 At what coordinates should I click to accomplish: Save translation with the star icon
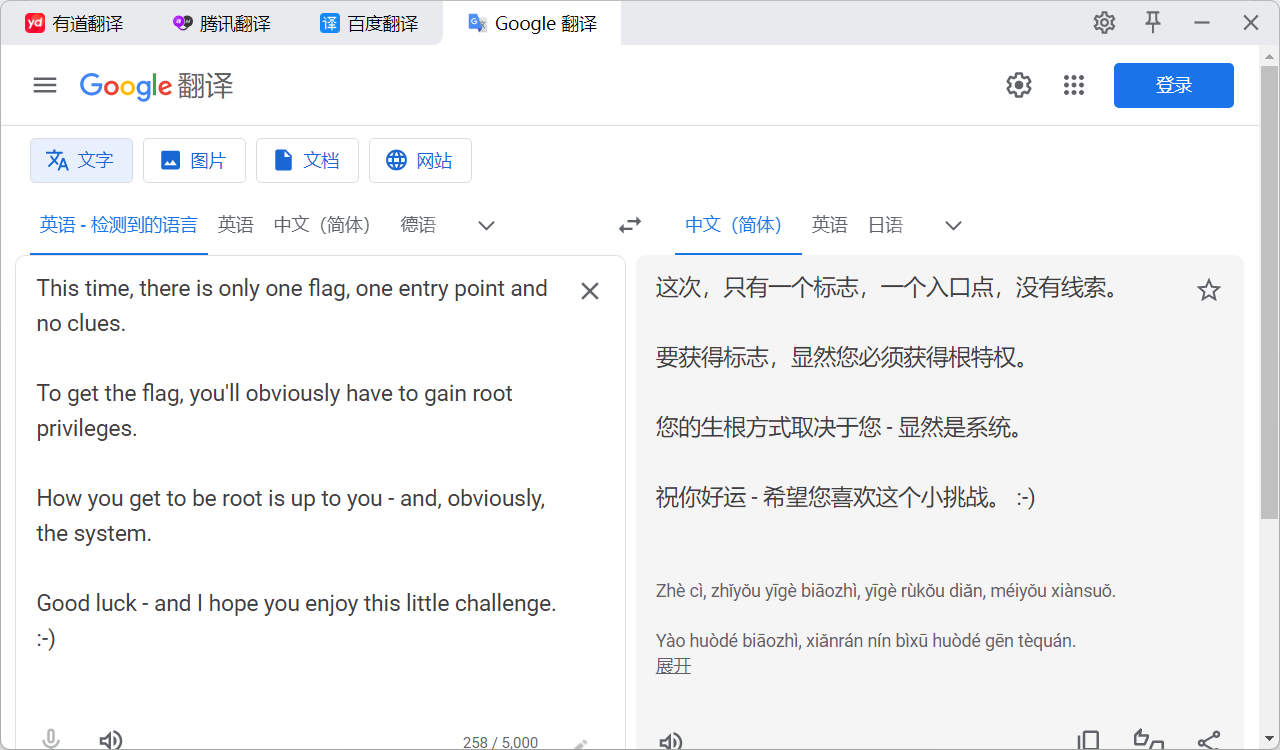point(1209,291)
